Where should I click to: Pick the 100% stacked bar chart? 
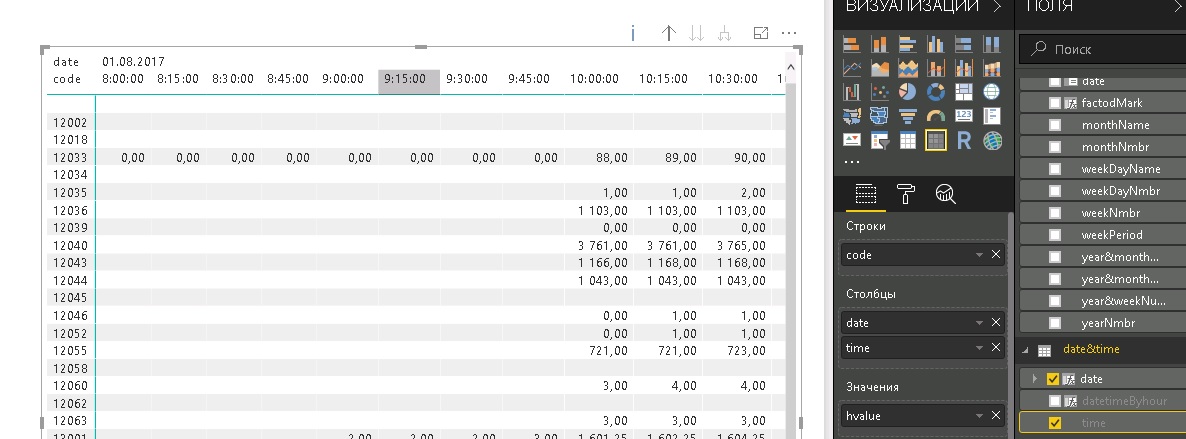964,44
